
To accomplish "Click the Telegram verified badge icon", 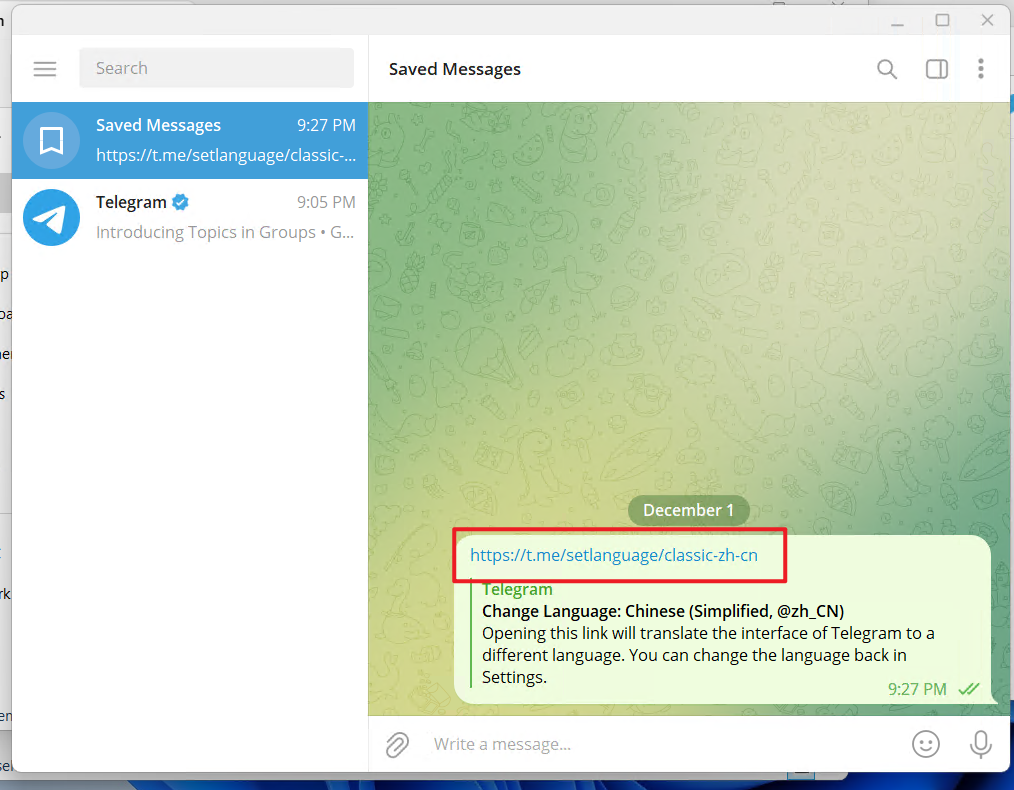I will (180, 202).
